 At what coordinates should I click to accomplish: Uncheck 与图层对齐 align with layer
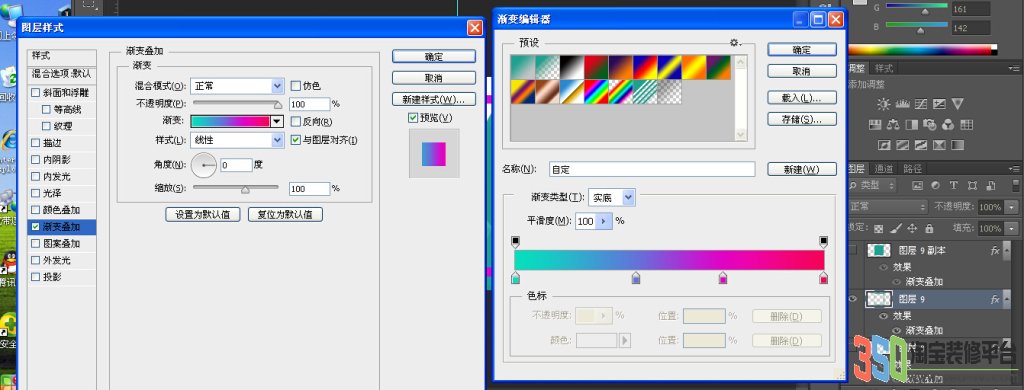pyautogui.click(x=295, y=140)
